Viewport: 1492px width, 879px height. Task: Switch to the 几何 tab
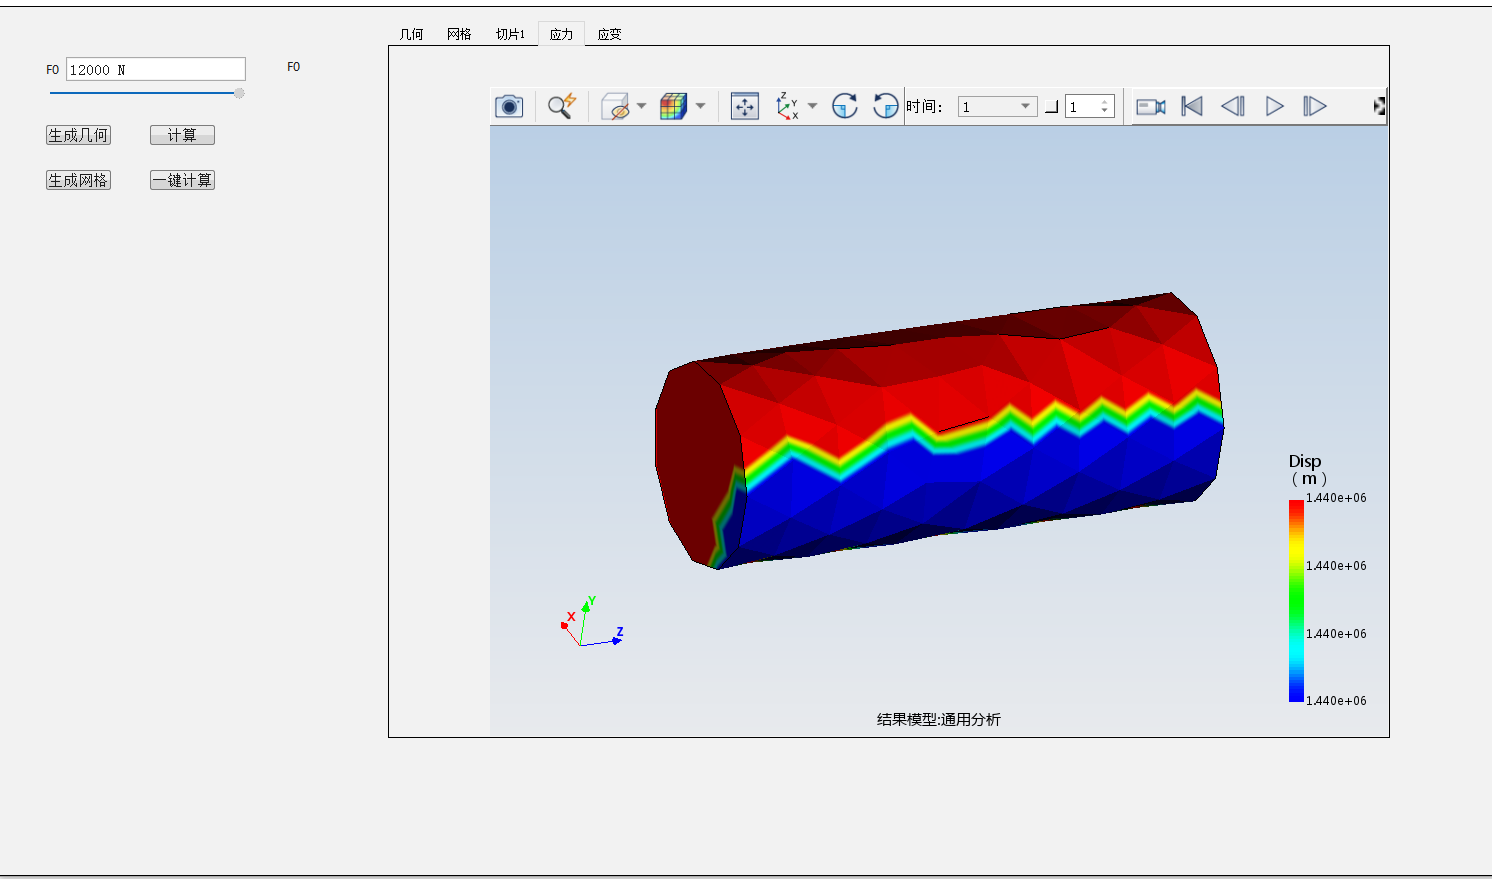[x=411, y=34]
